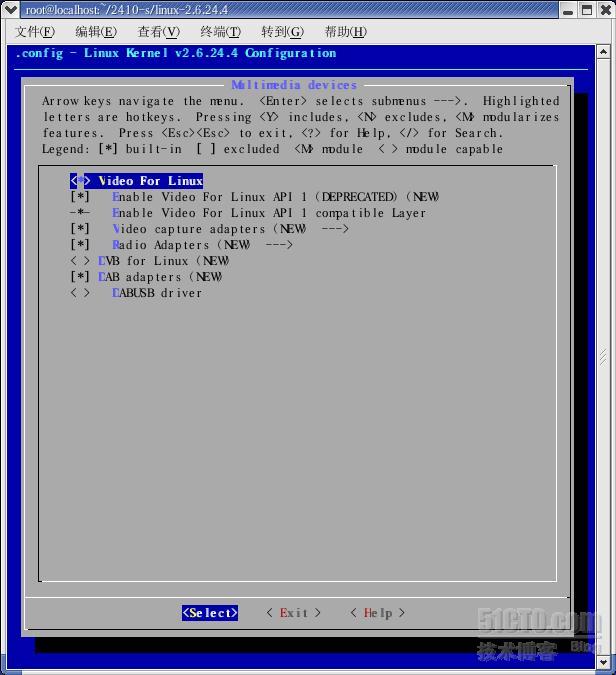This screenshot has height=675, width=616.
Task: Click the 'Multimedia devices' dialog title
Action: click(x=294, y=85)
